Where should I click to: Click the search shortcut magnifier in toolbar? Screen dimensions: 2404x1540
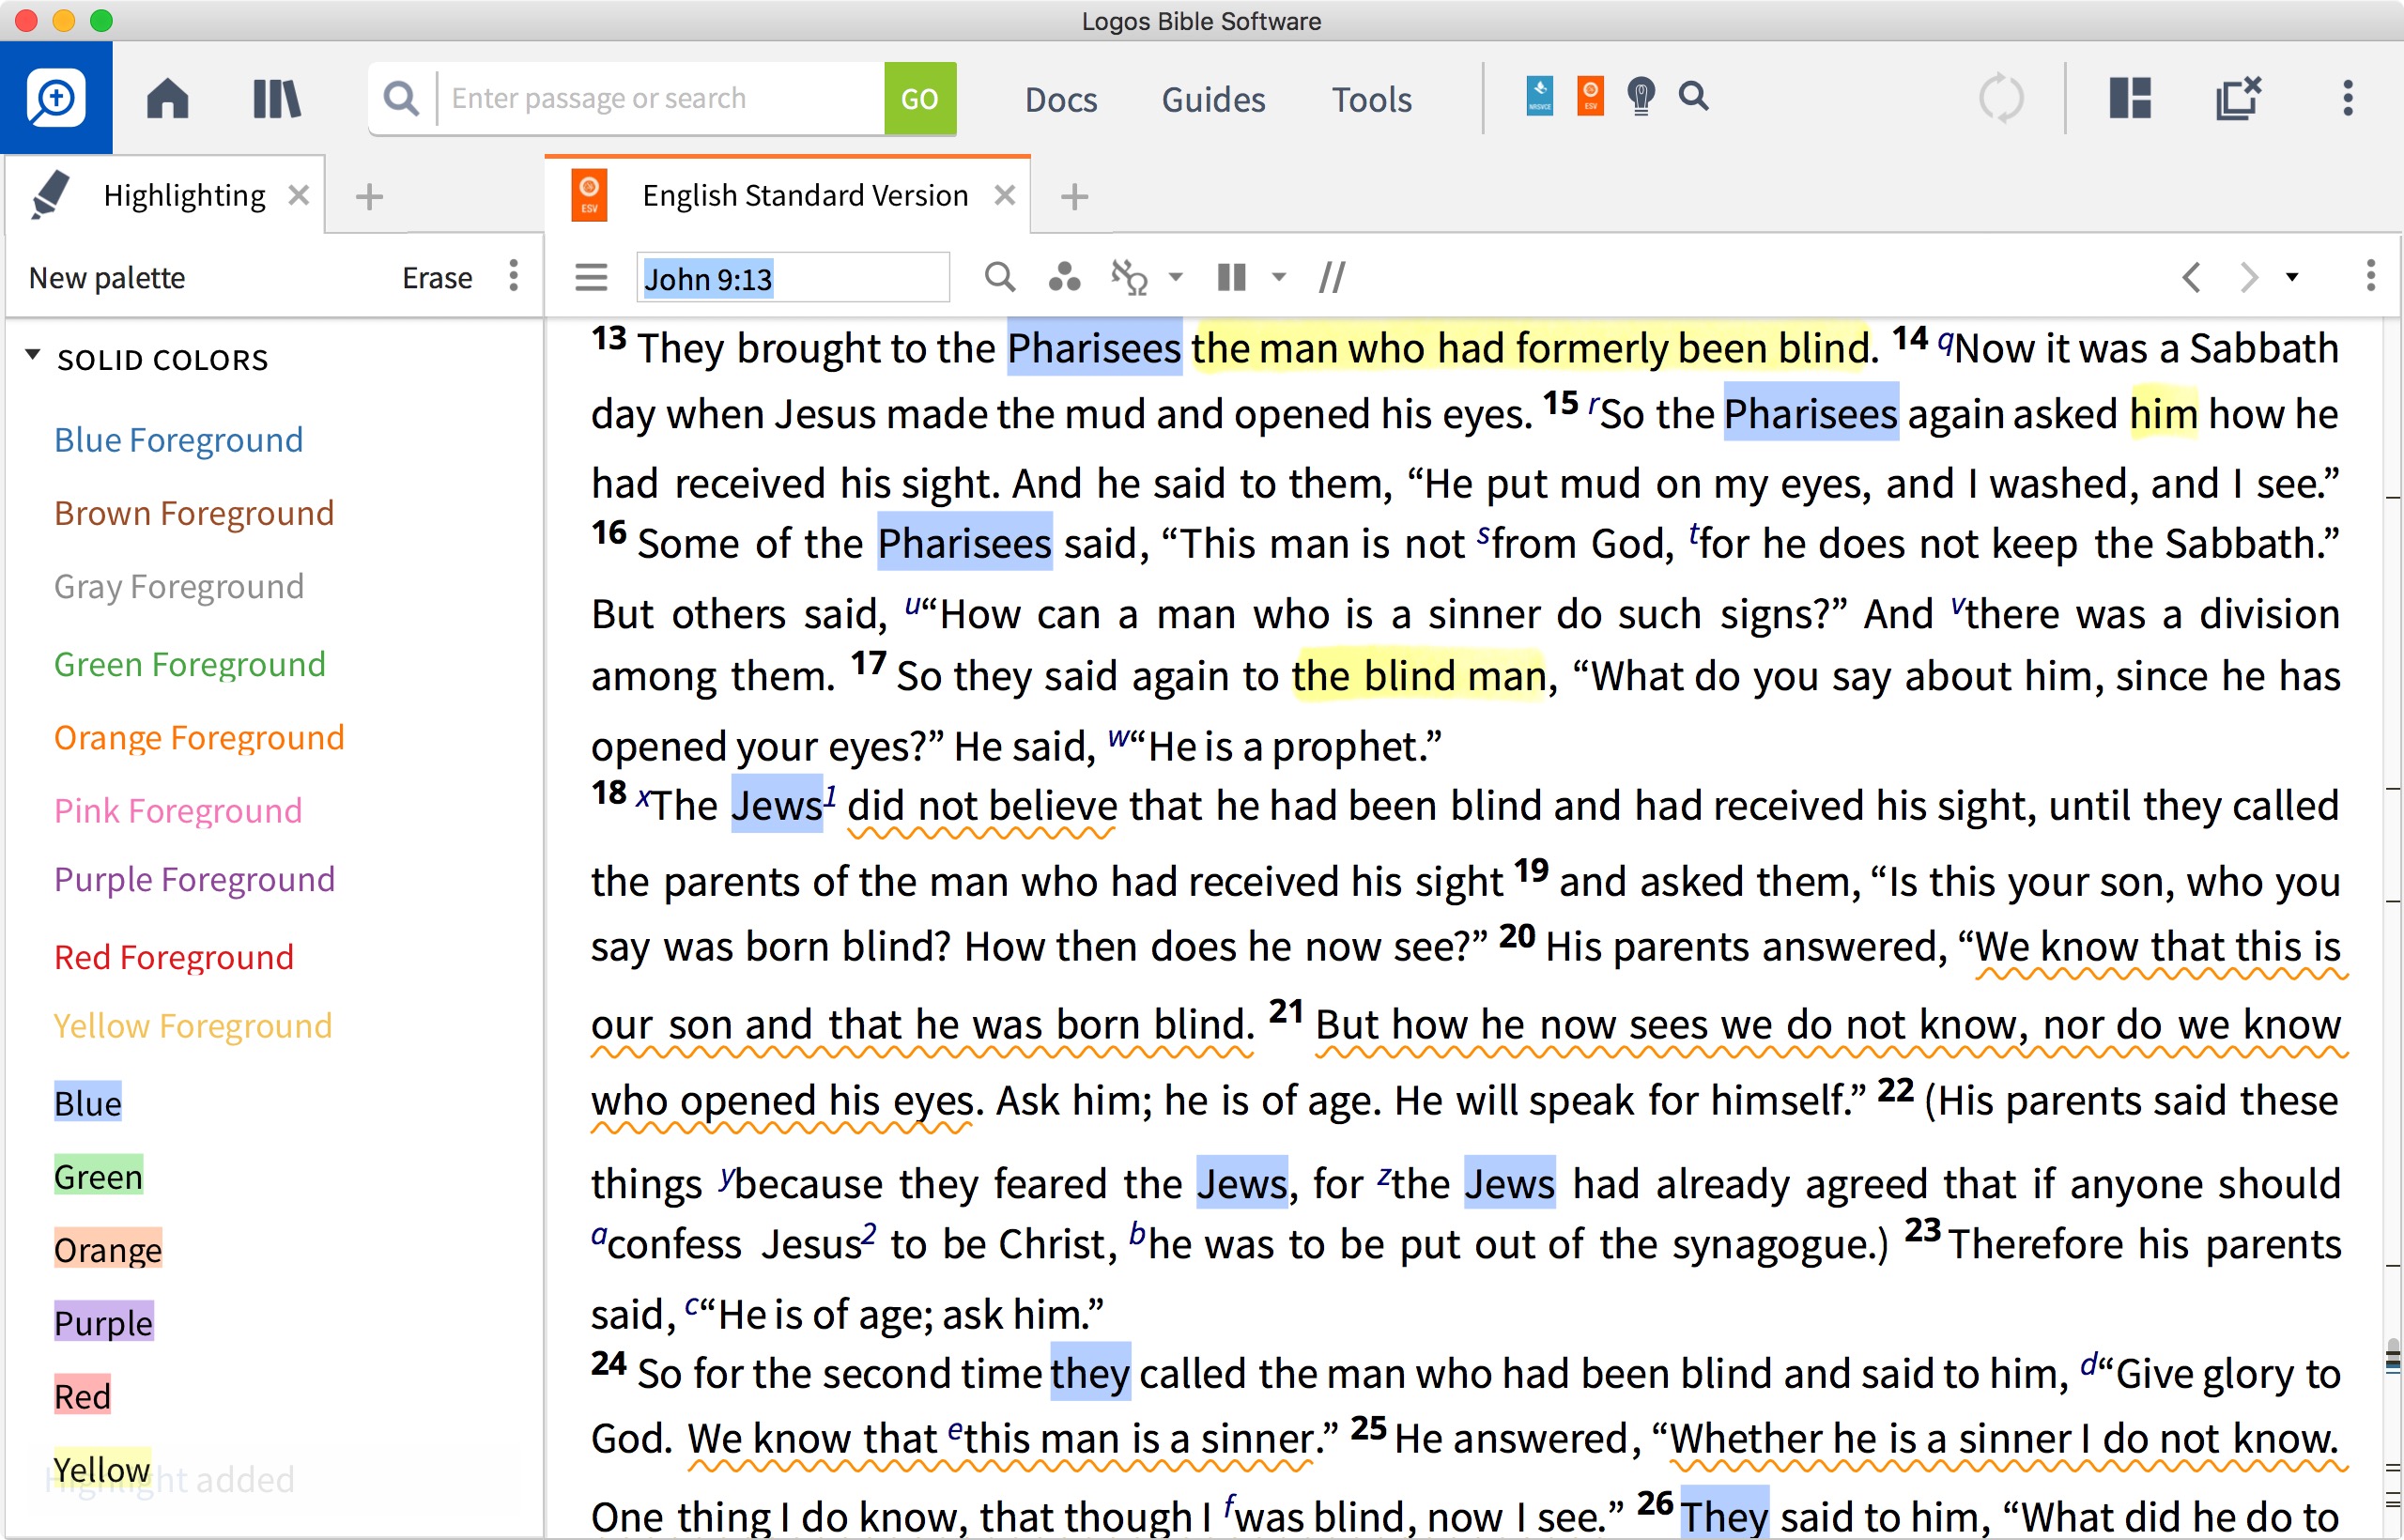coord(1693,96)
